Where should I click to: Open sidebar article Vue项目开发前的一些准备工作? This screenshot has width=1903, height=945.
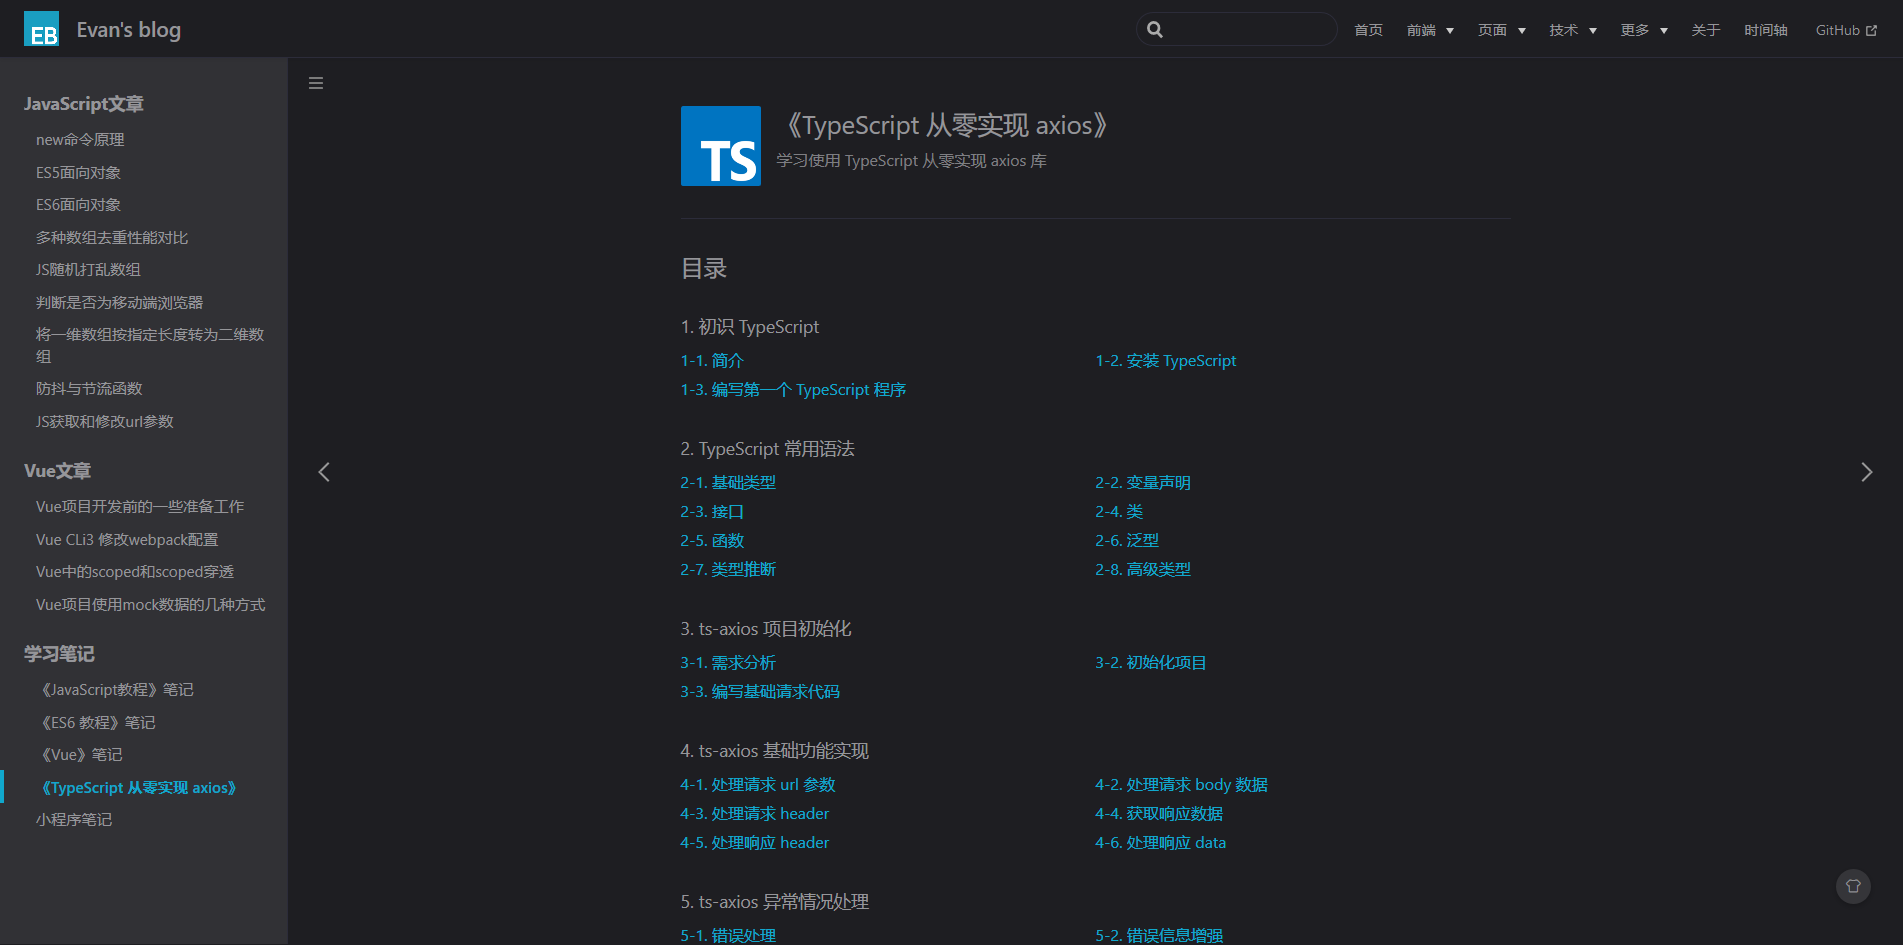click(140, 507)
